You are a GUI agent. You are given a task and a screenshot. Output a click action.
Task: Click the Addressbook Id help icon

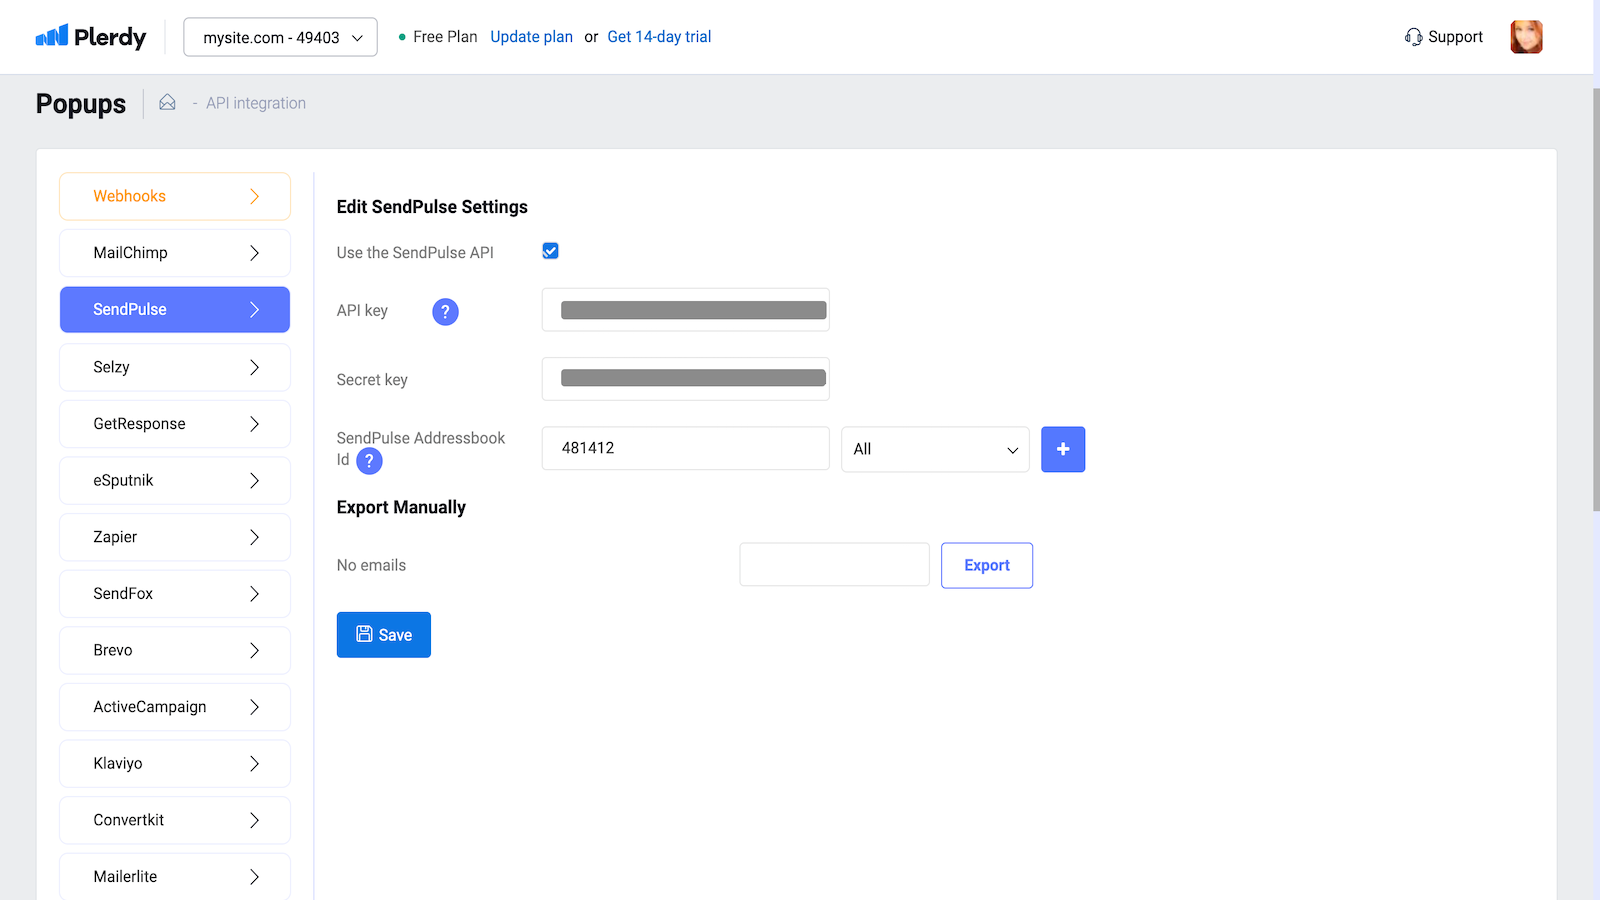[369, 461]
